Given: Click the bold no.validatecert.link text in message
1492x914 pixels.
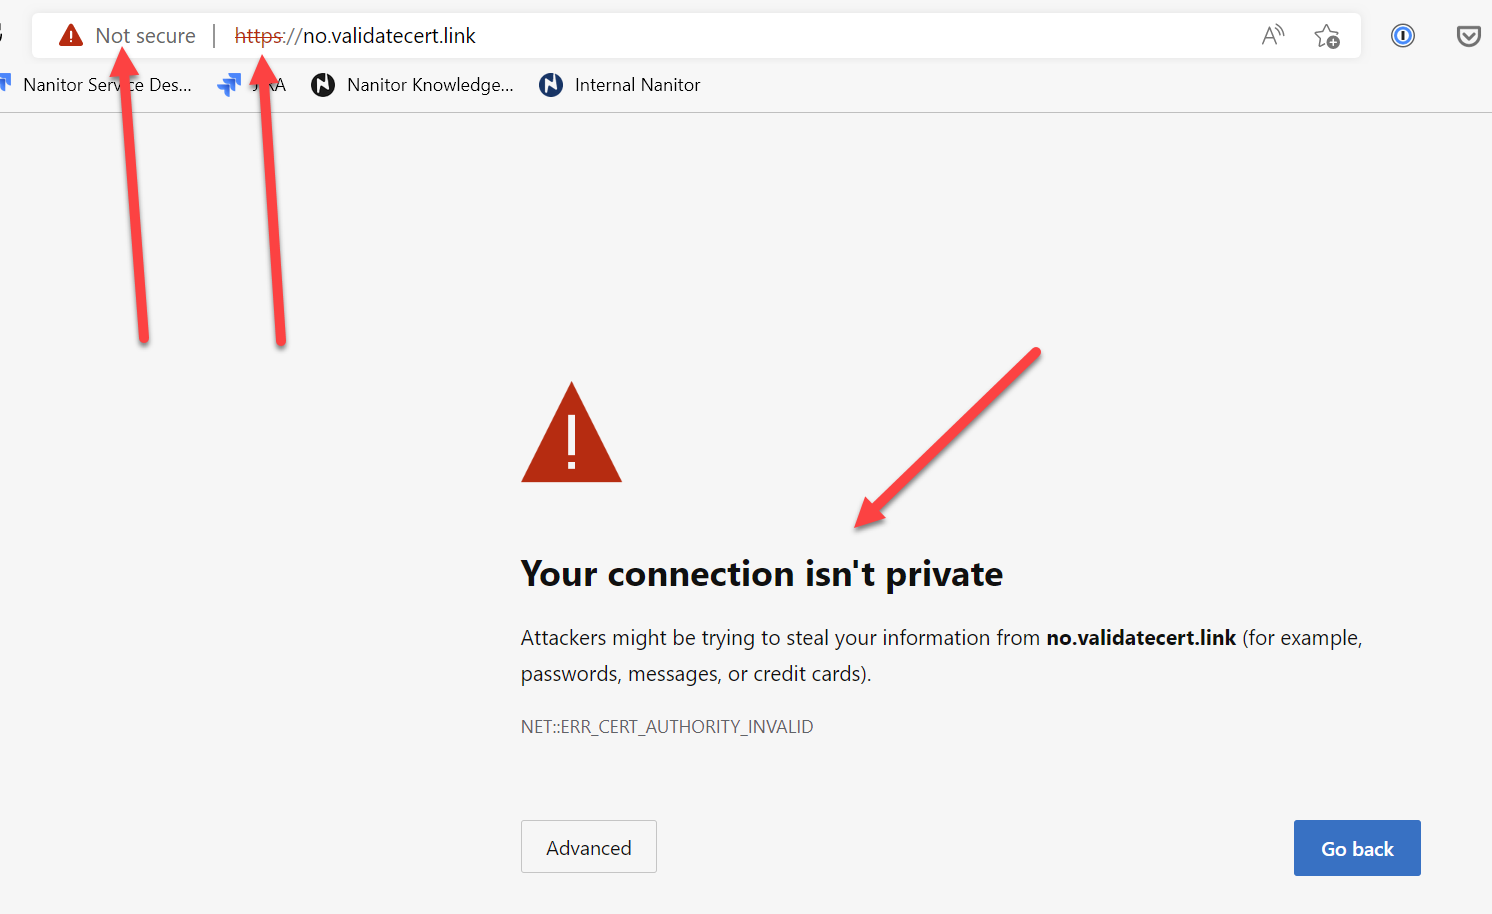Looking at the screenshot, I should point(1140,638).
